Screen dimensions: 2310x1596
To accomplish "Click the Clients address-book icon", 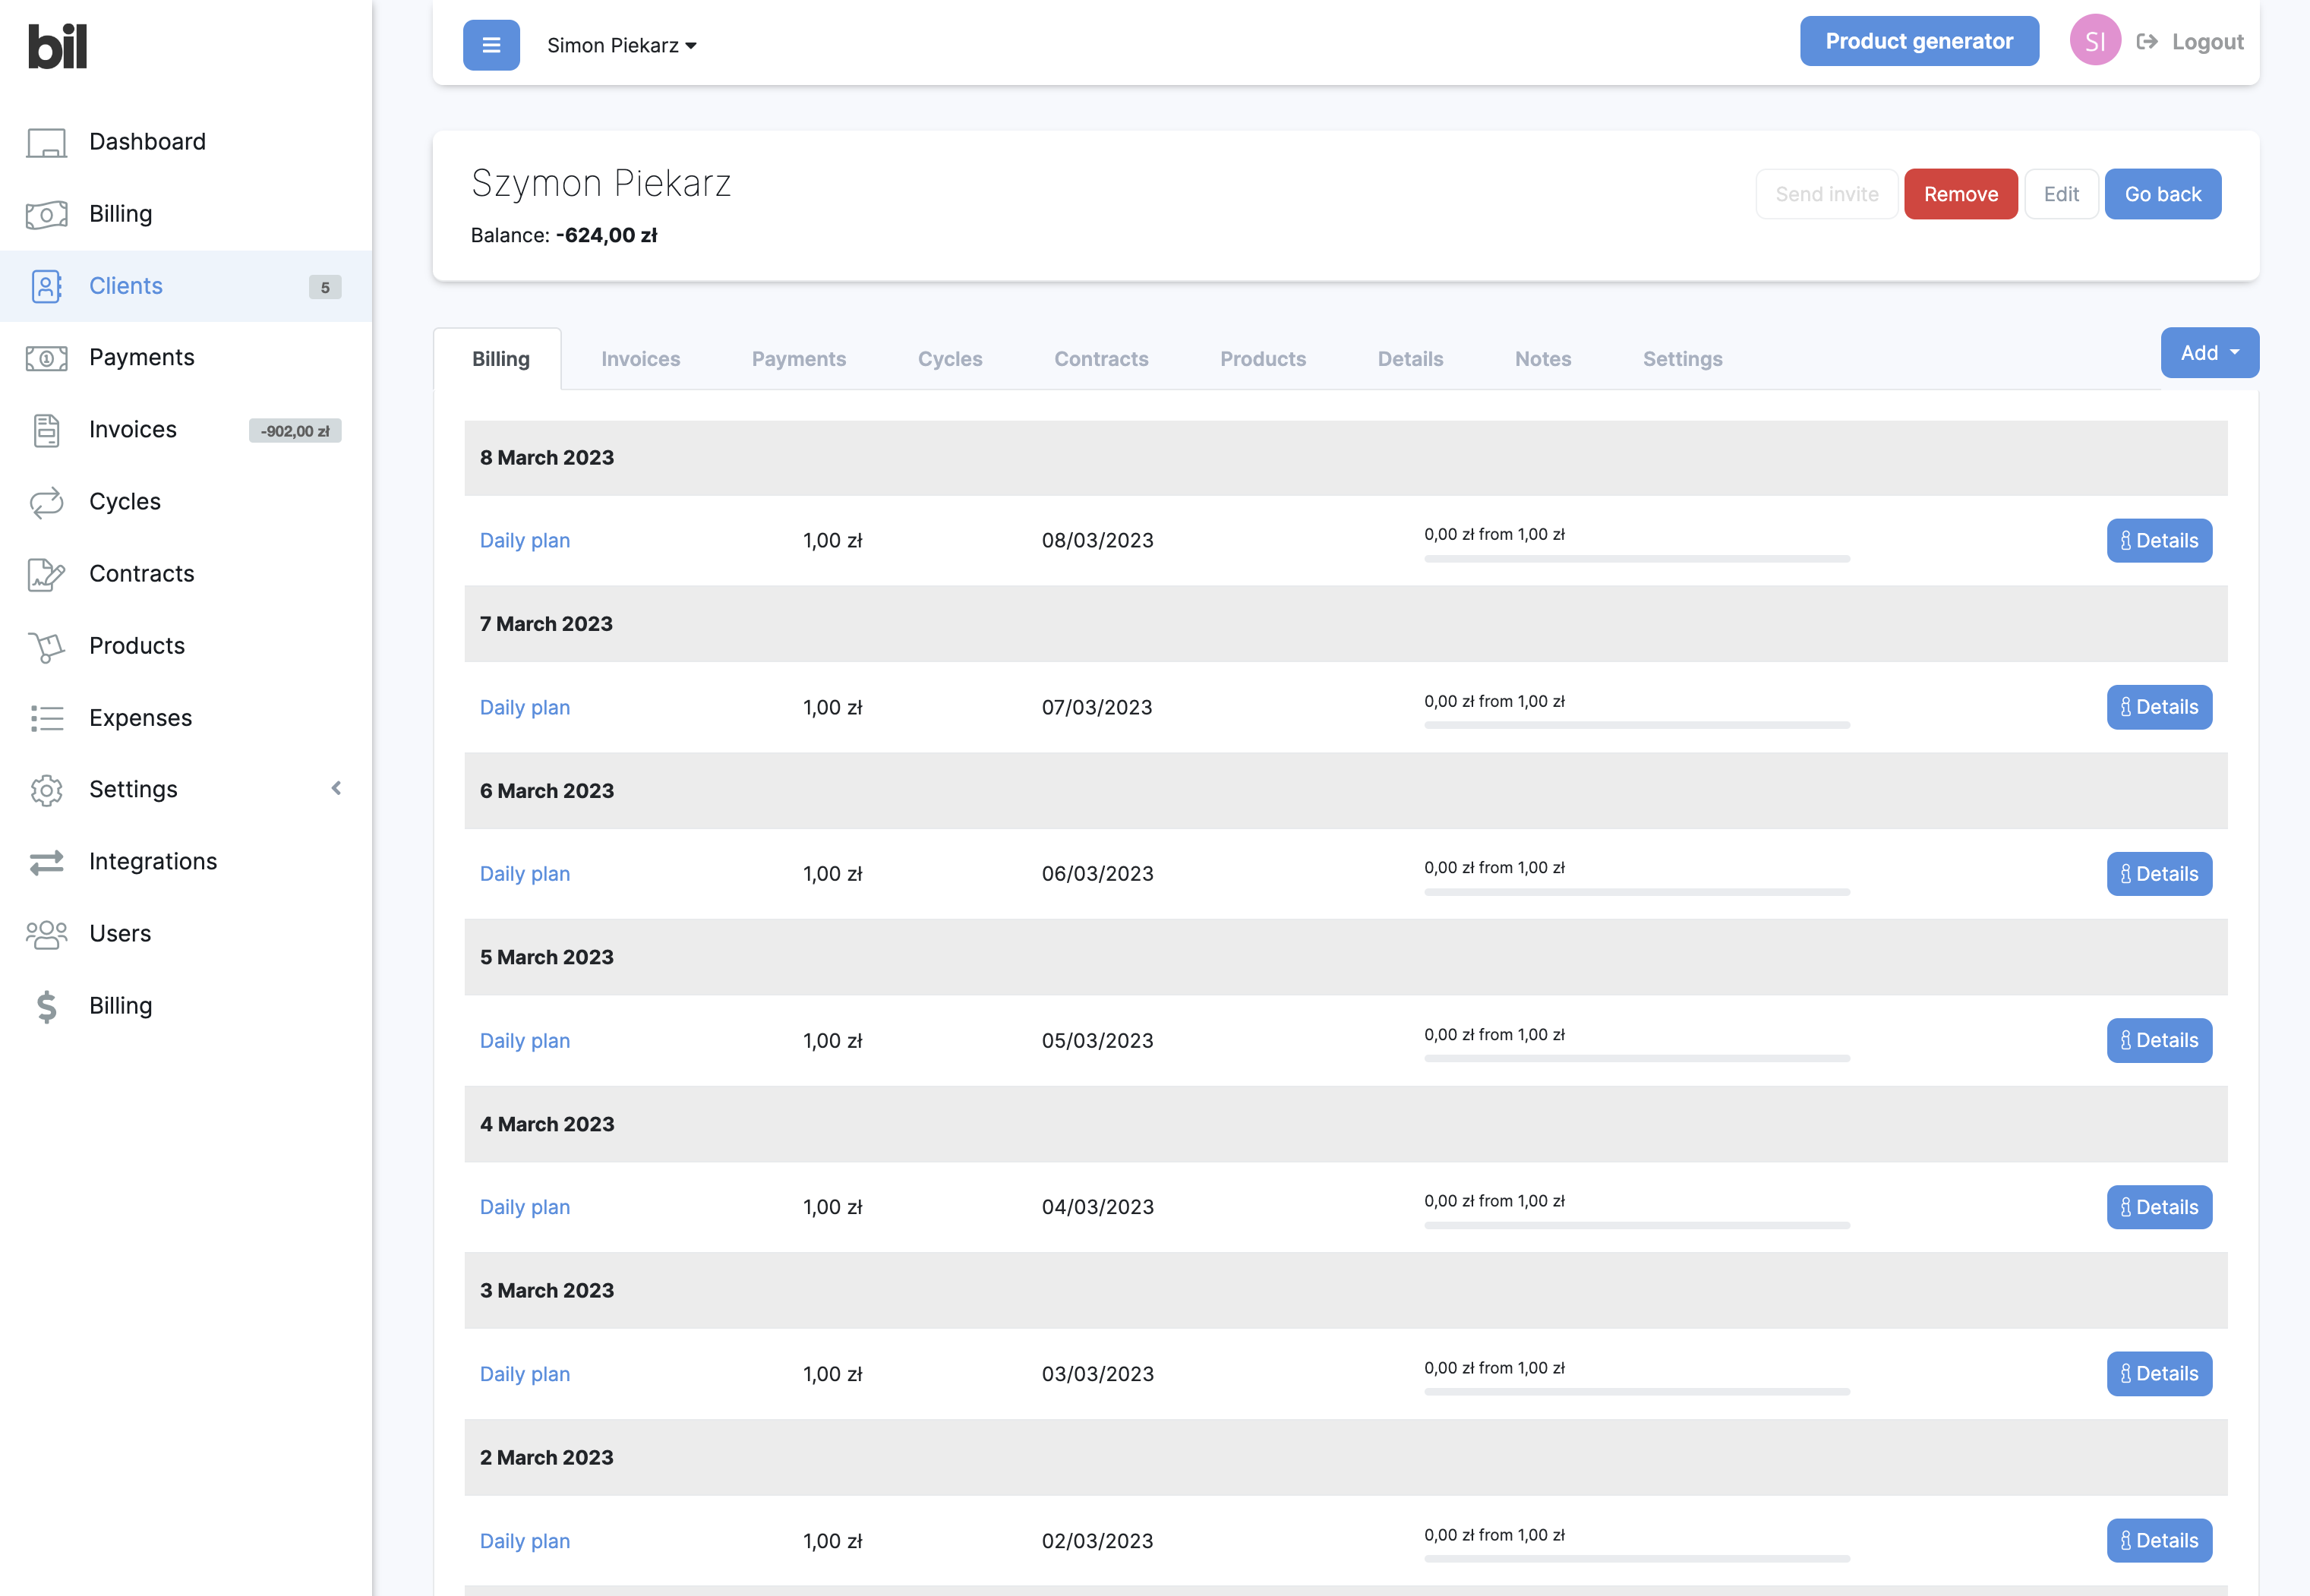I will tap(46, 286).
